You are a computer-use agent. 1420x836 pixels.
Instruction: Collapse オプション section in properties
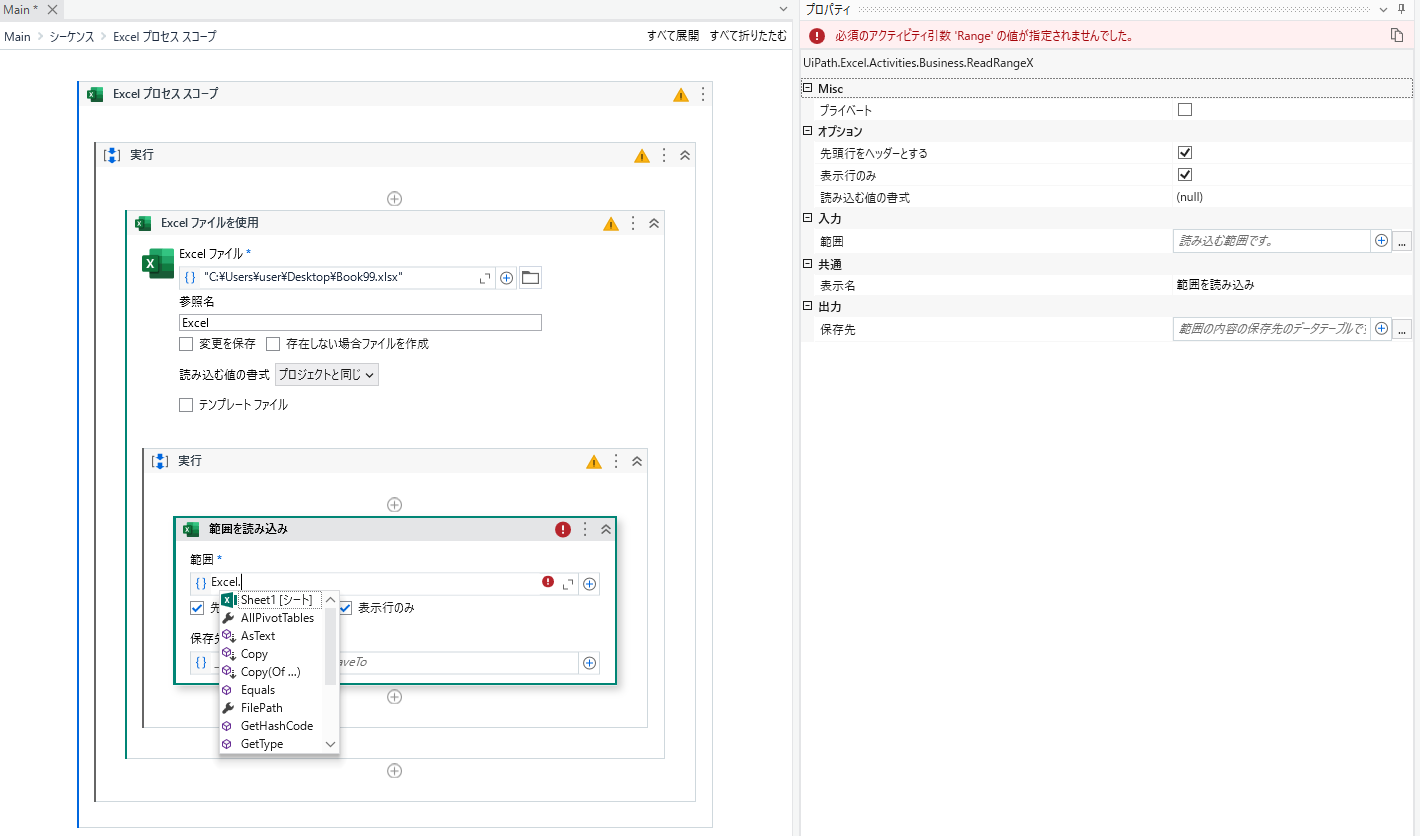[807, 131]
